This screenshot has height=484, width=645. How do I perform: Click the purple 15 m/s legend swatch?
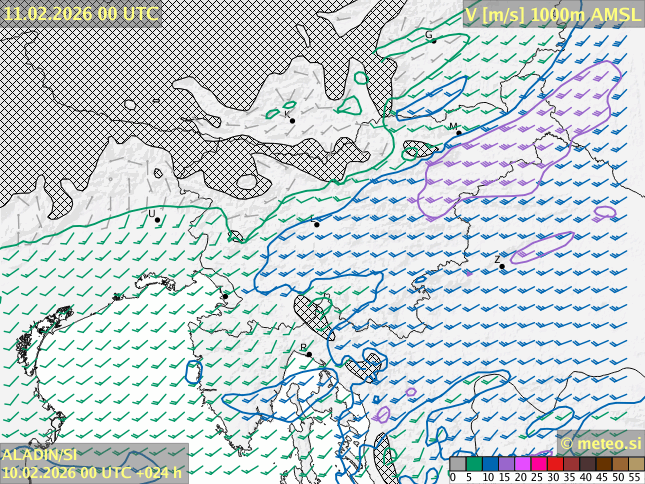tap(506, 464)
